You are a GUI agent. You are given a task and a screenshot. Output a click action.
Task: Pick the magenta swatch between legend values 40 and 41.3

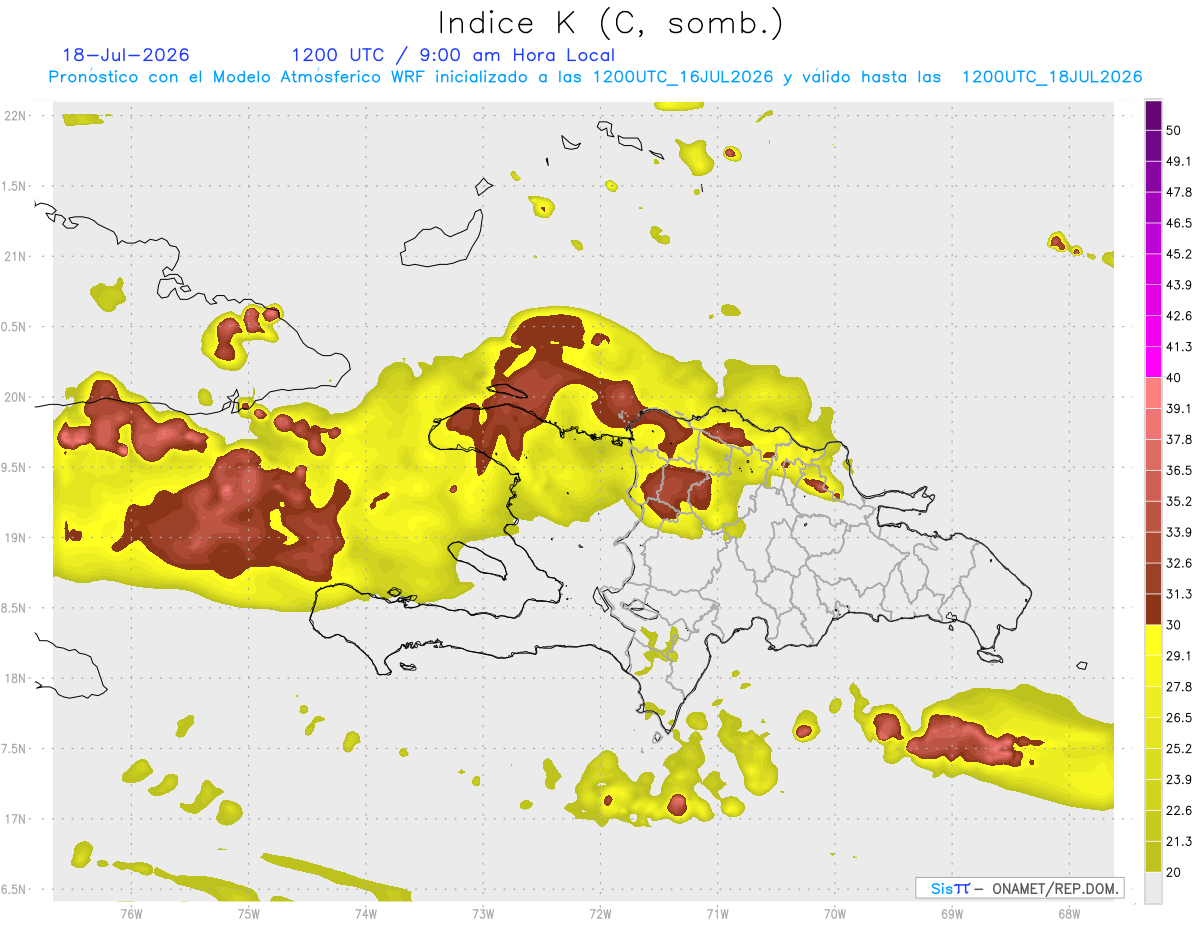pos(1153,363)
